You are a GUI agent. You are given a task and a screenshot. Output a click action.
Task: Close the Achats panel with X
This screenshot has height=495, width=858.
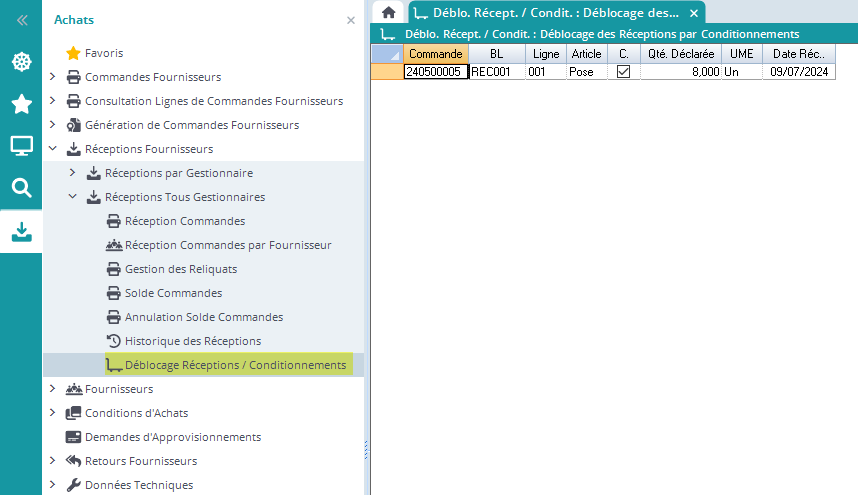350,20
